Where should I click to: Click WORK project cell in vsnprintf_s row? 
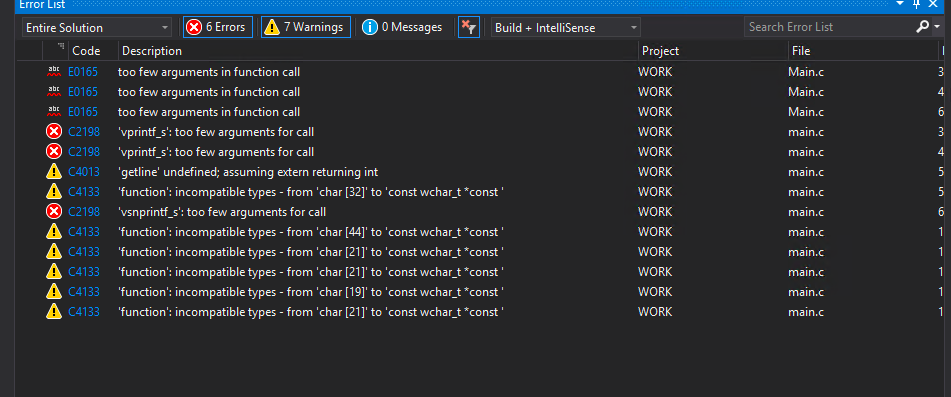click(655, 212)
